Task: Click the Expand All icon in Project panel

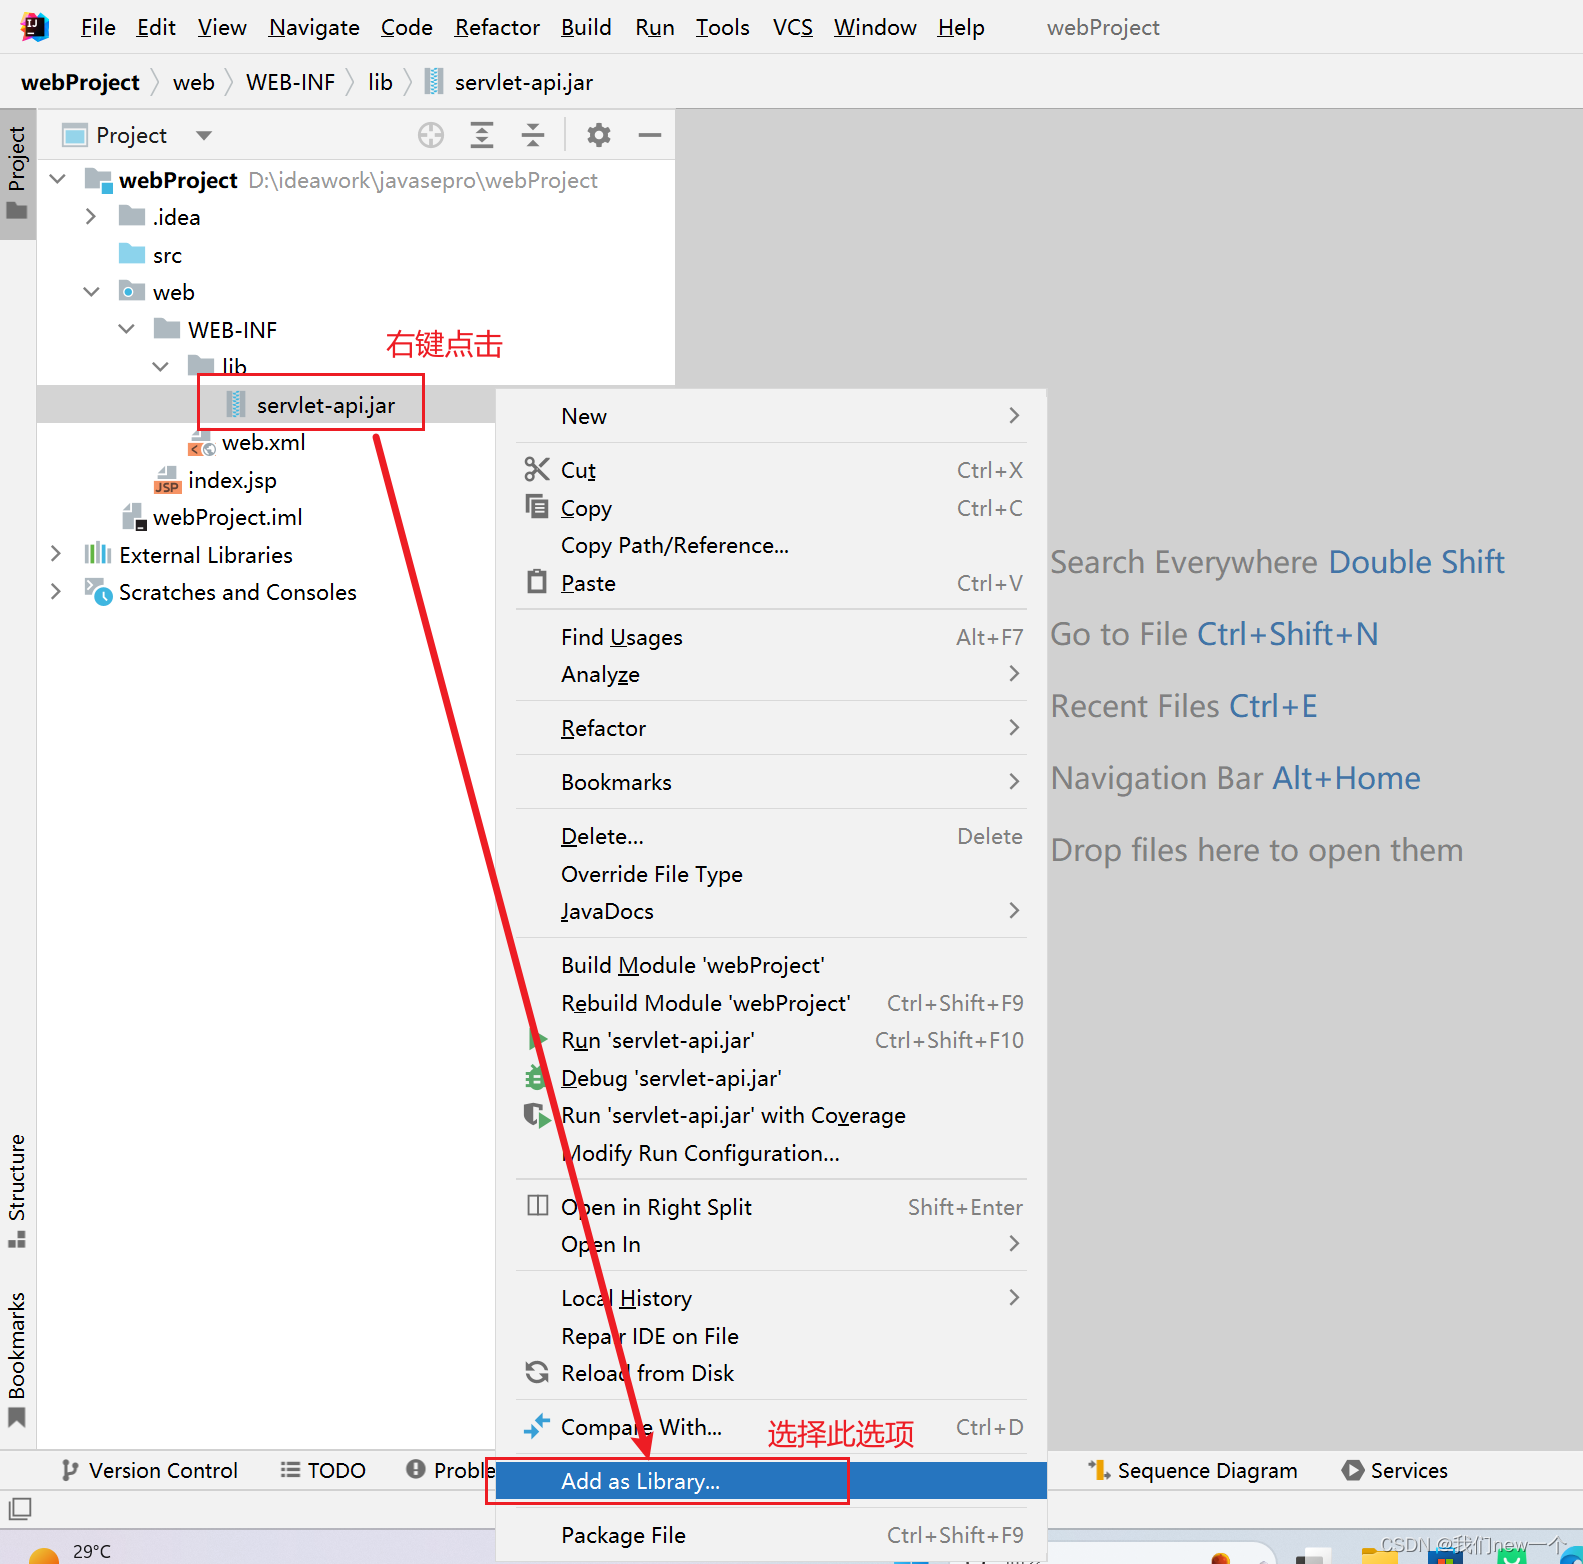Action: coord(482,135)
